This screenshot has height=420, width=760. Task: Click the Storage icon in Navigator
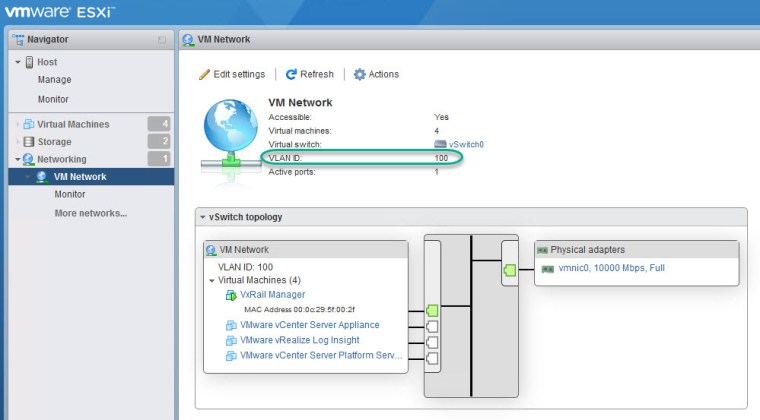tap(28, 142)
